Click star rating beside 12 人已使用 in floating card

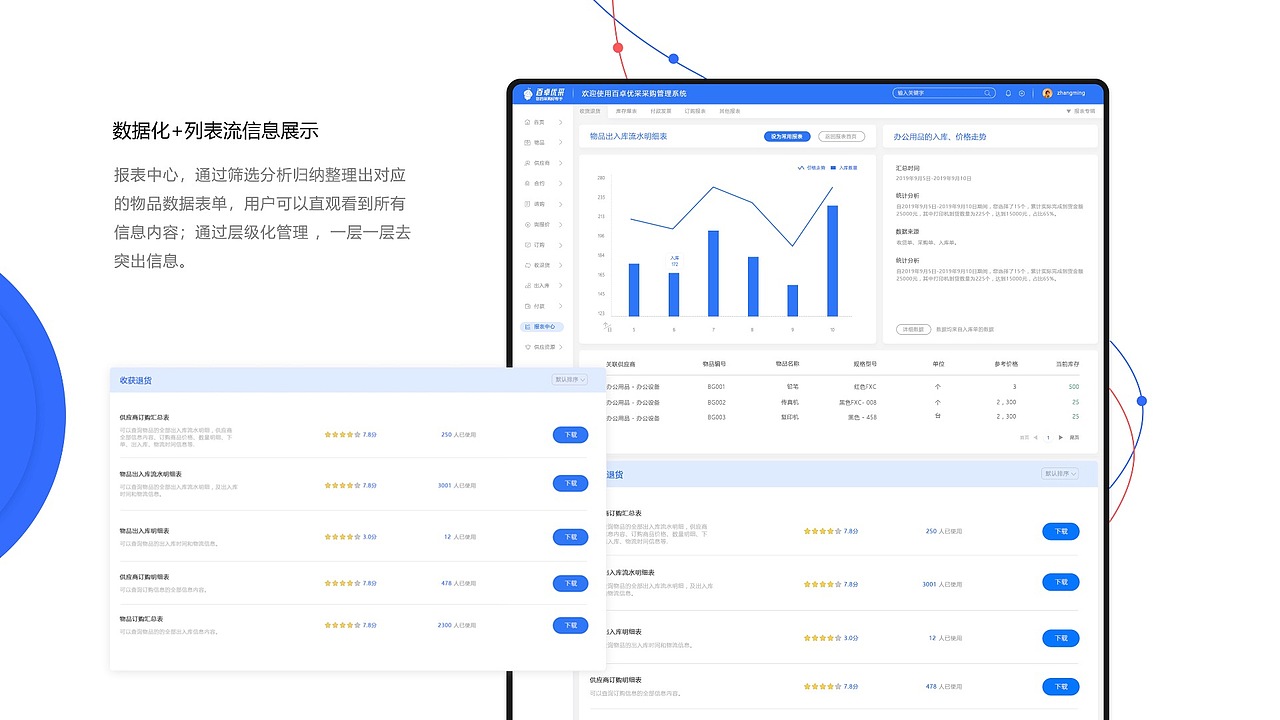click(342, 537)
